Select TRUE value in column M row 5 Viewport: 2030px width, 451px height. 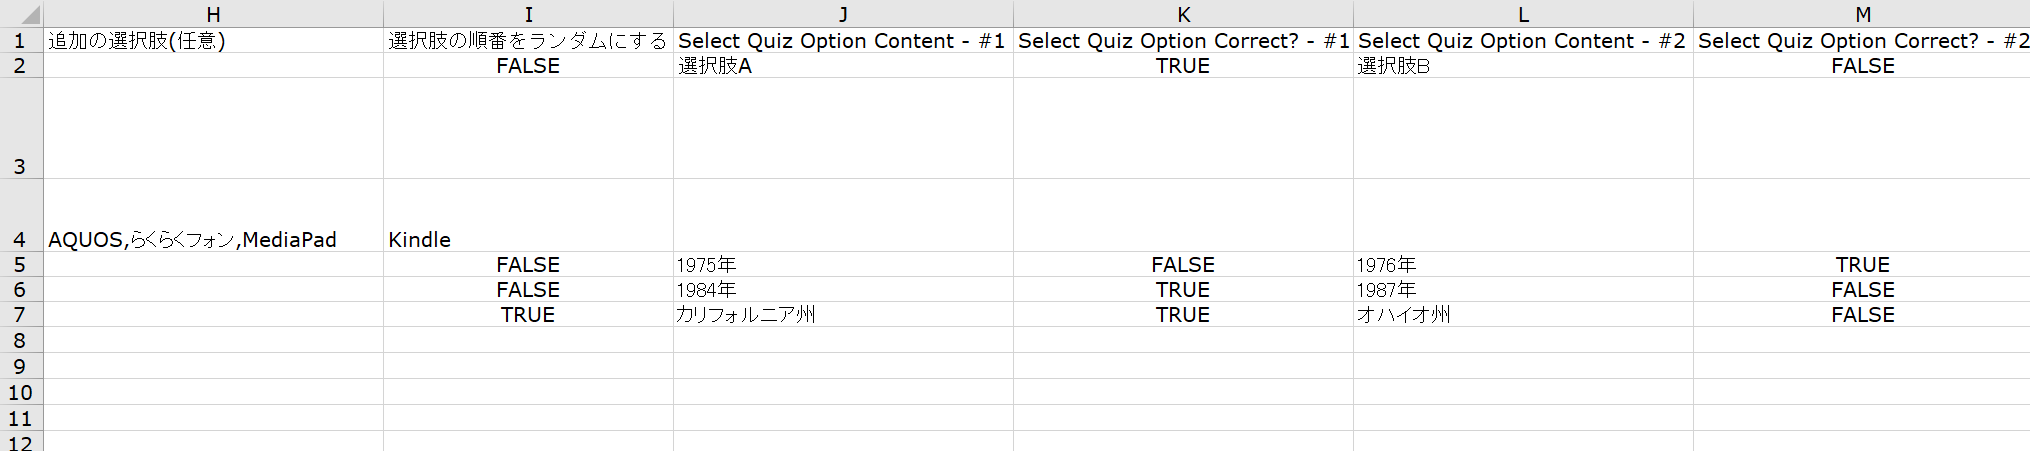point(1862,264)
